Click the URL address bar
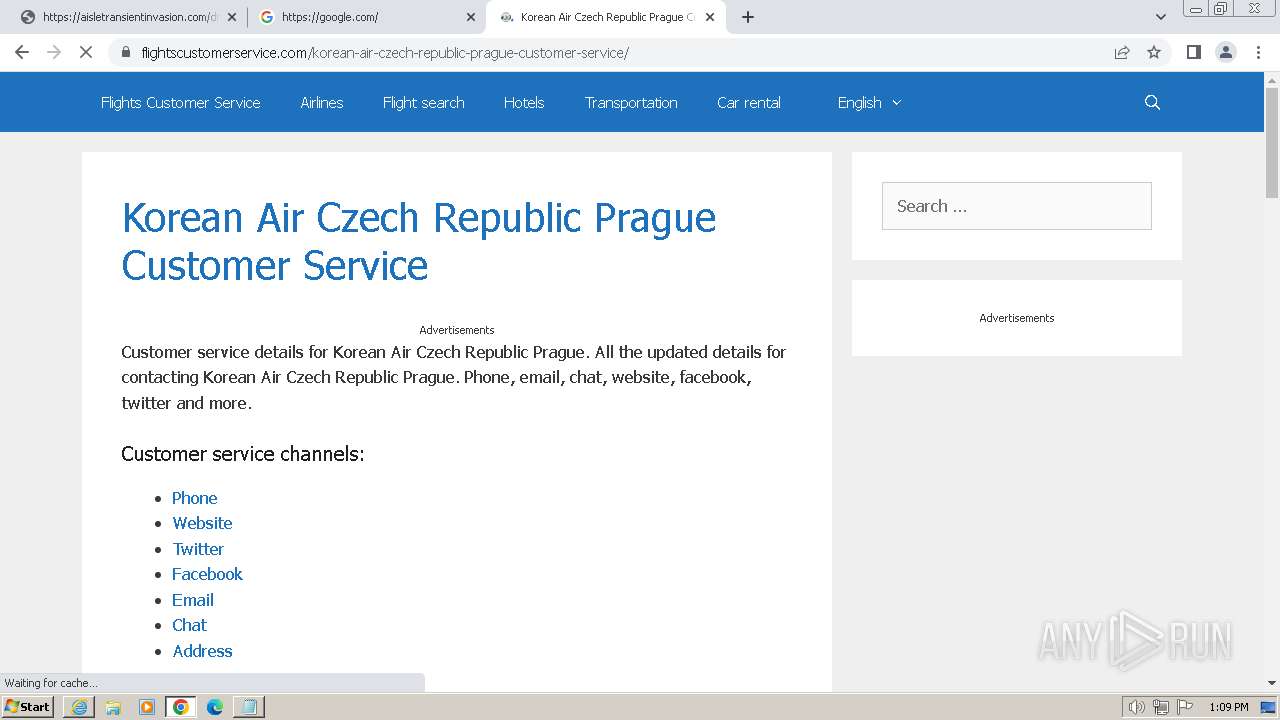1280x720 pixels. click(610, 52)
